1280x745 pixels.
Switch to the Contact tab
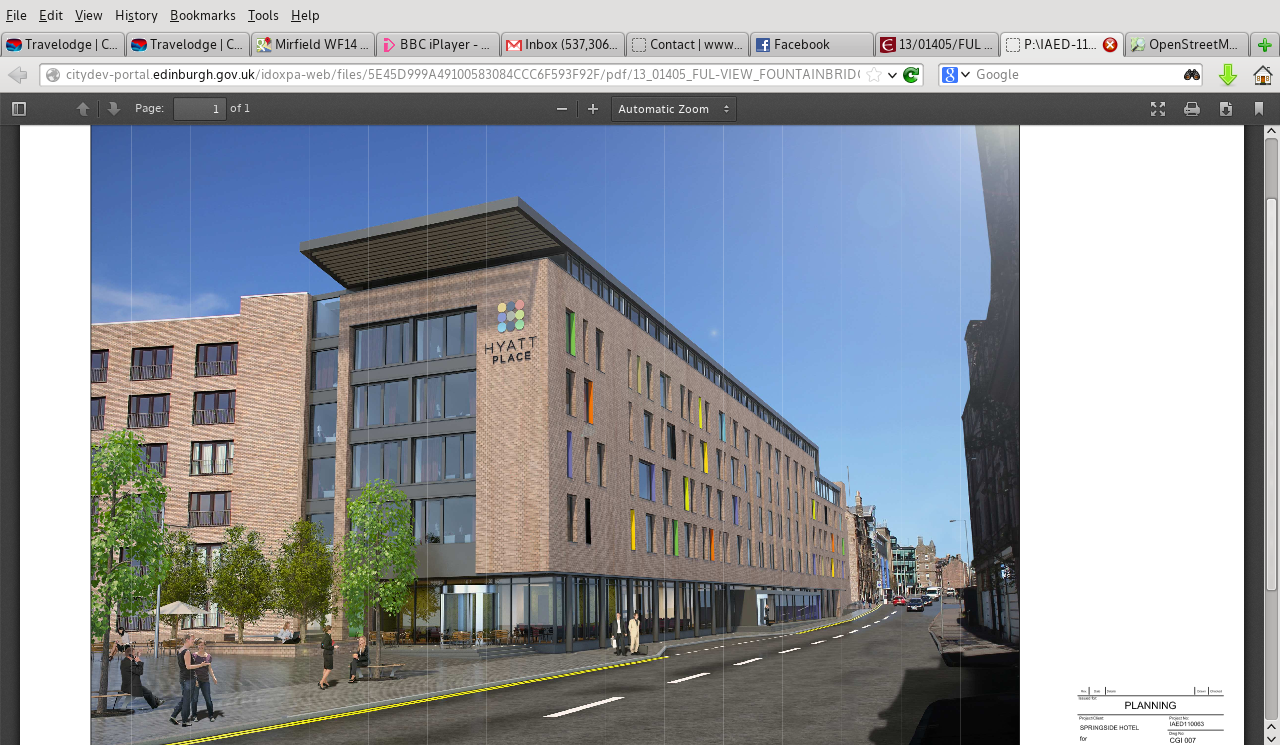688,44
